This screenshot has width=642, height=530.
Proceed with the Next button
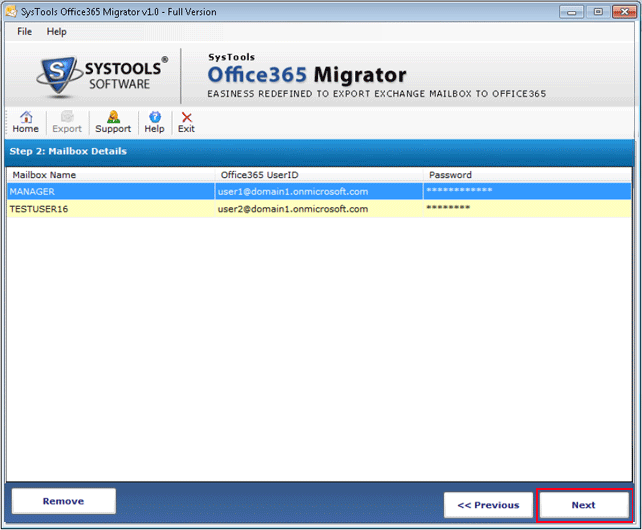[584, 505]
